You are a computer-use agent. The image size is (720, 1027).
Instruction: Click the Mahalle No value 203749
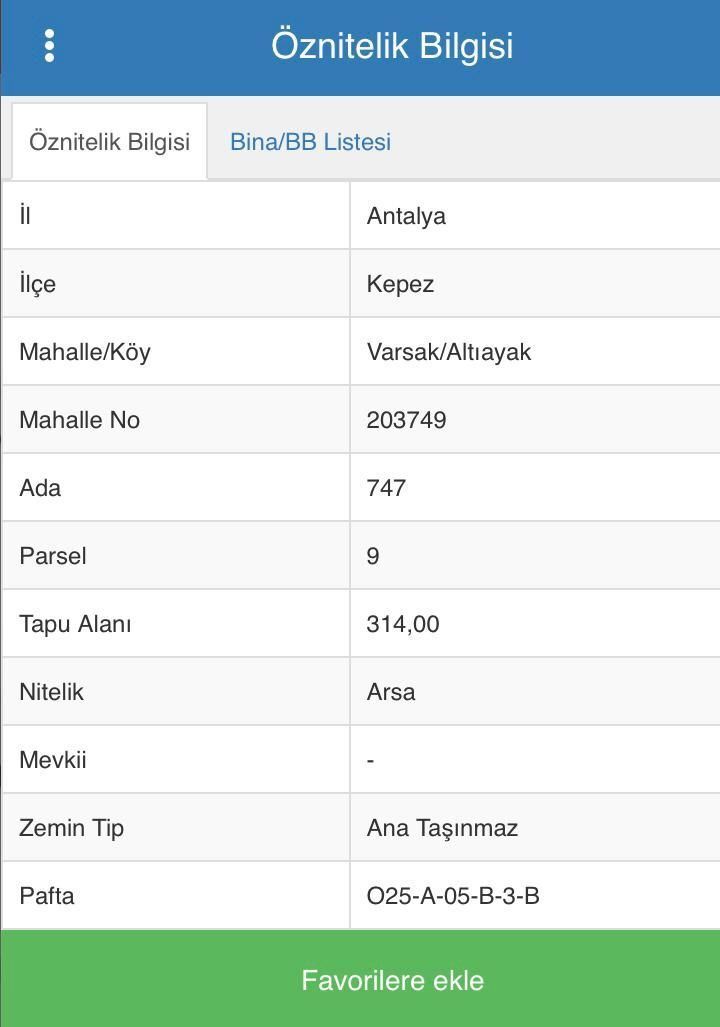click(x=406, y=420)
